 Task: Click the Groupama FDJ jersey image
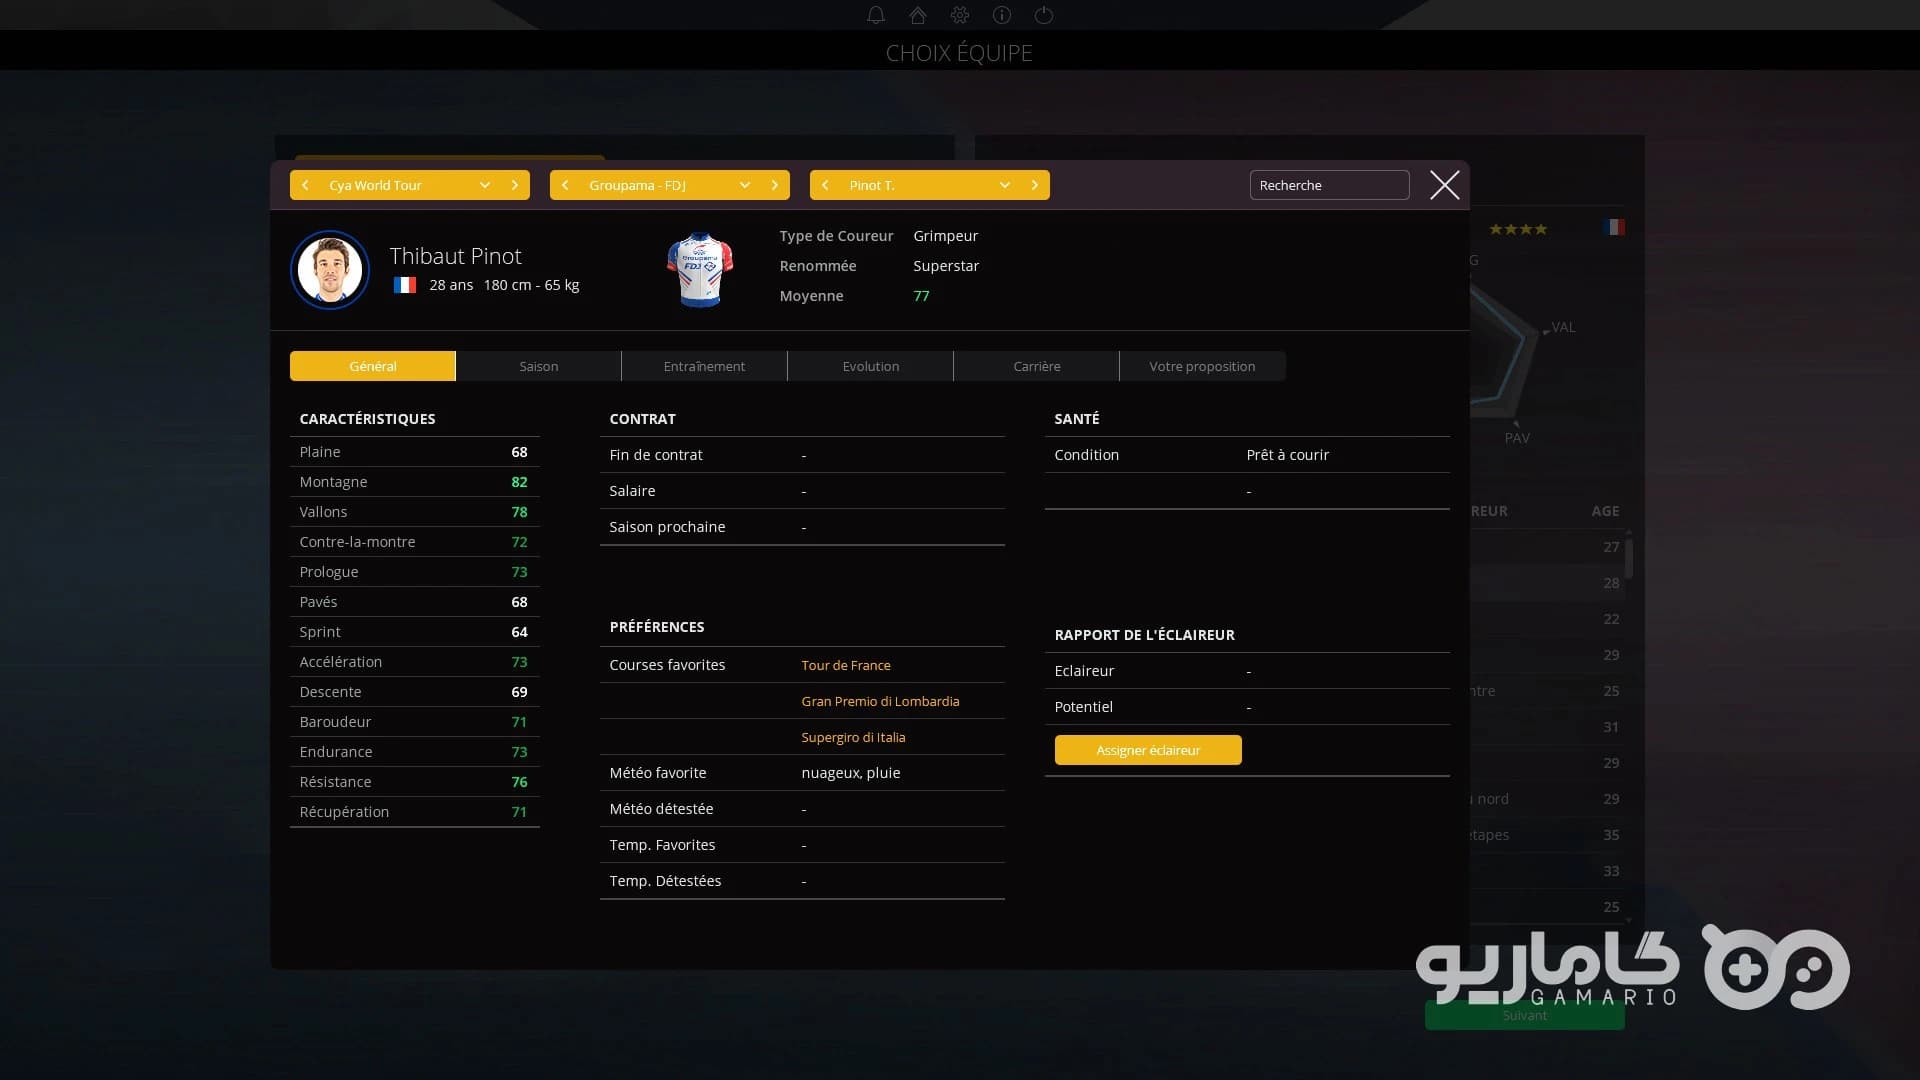tap(700, 270)
